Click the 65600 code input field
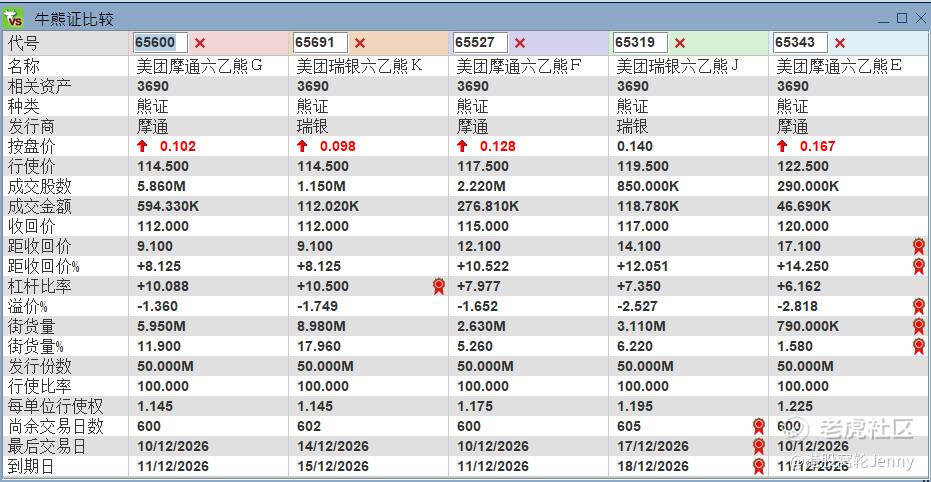The width and height of the screenshot is (931, 482). coord(160,43)
